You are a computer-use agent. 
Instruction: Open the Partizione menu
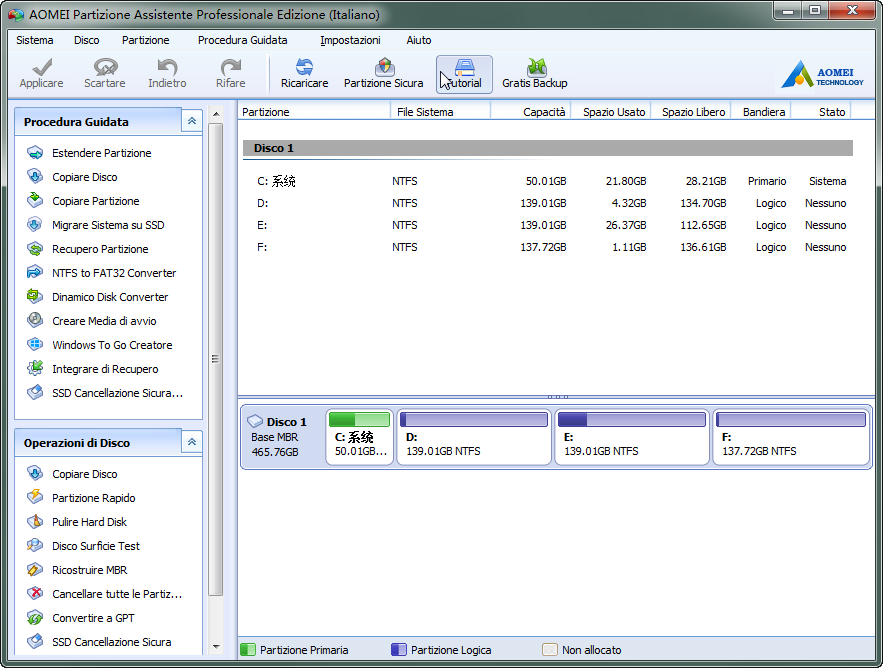(x=145, y=40)
